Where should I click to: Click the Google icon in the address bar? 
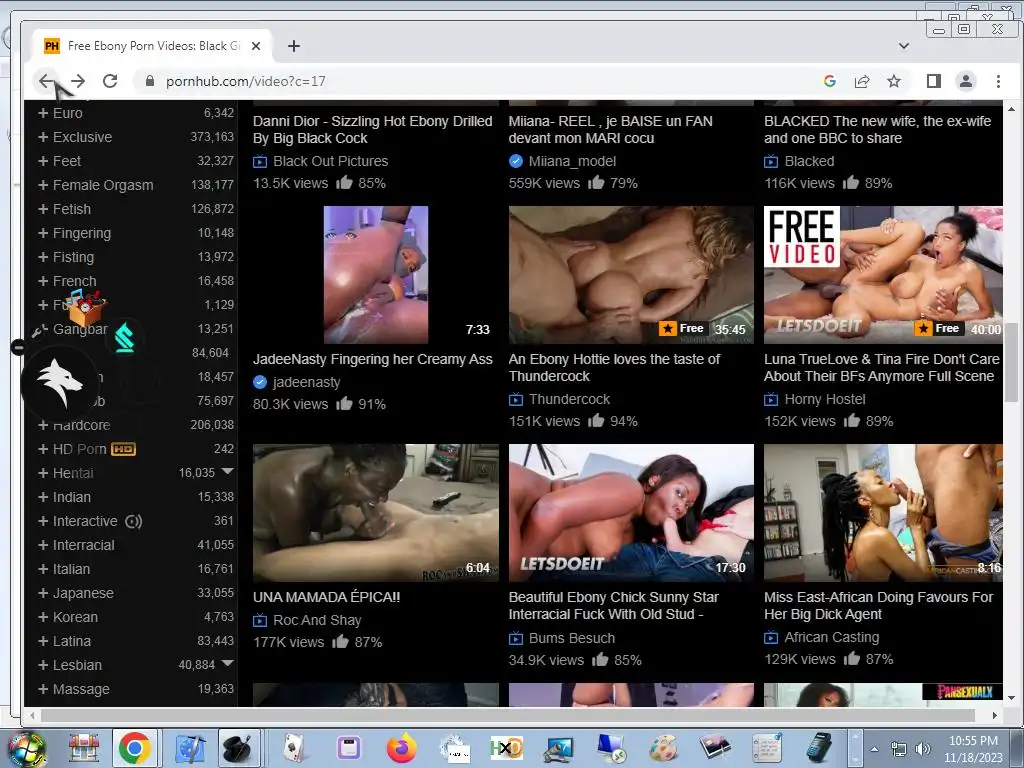(x=830, y=81)
